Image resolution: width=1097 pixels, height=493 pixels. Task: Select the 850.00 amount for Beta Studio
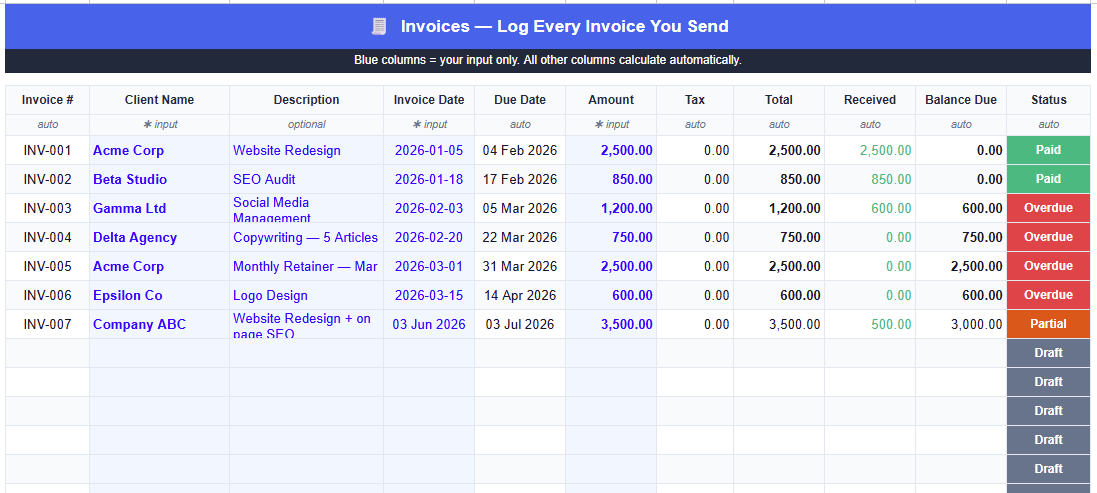tap(611, 180)
